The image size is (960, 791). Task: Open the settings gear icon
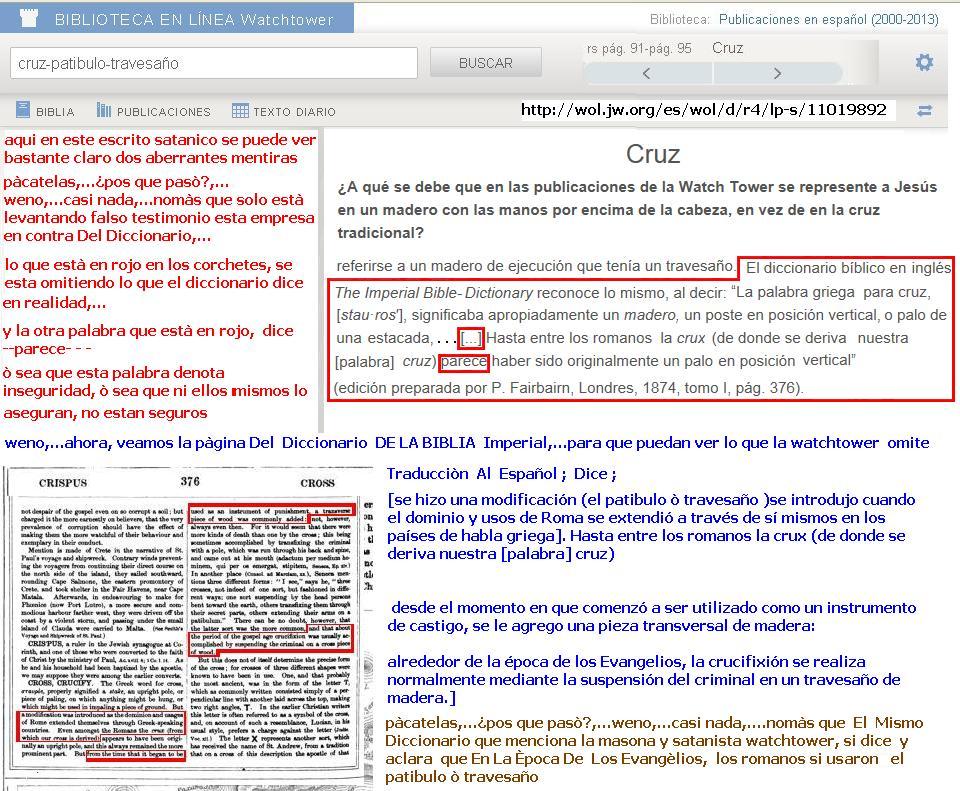[x=924, y=63]
